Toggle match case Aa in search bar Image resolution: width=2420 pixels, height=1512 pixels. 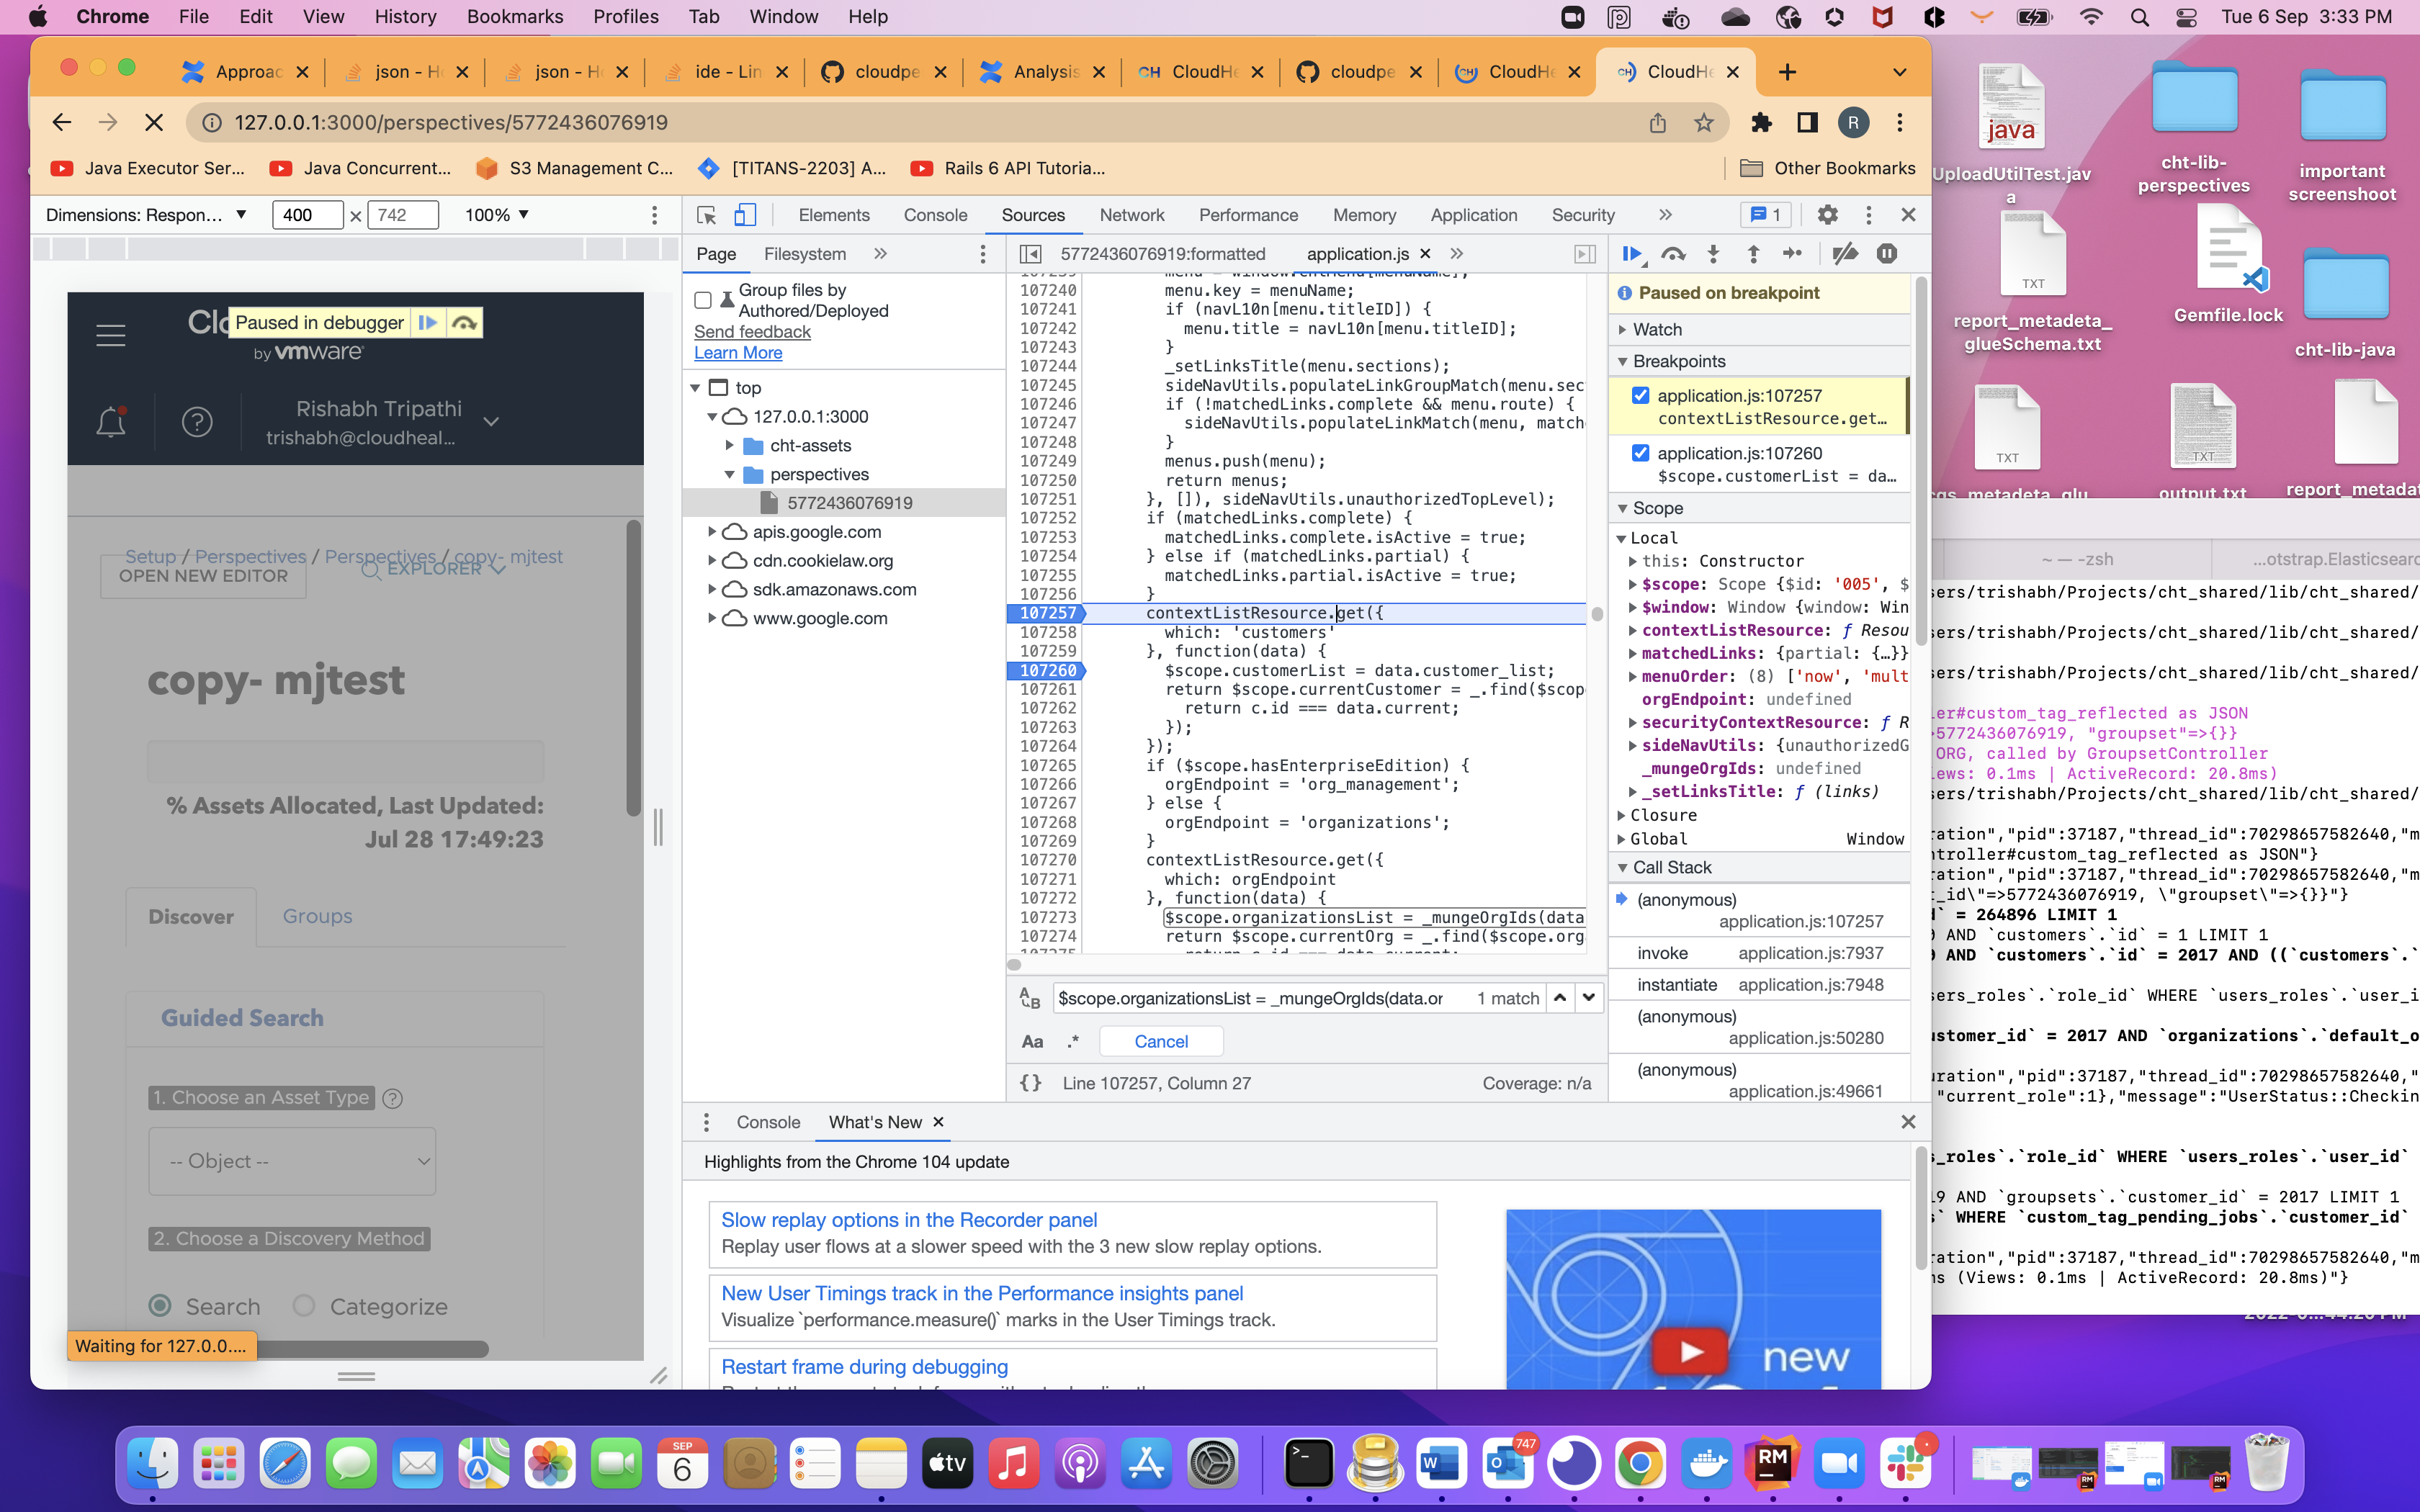(1032, 1041)
